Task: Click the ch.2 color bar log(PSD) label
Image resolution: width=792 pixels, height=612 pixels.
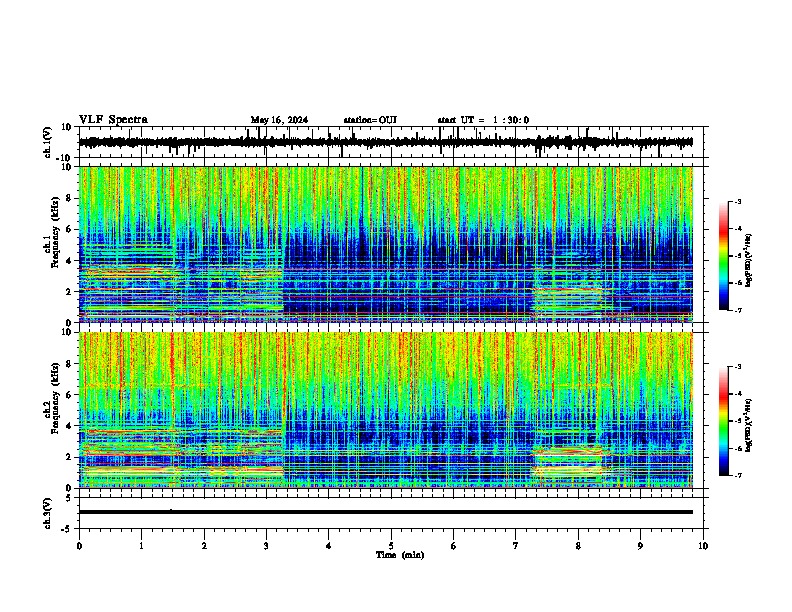Action: (748, 425)
